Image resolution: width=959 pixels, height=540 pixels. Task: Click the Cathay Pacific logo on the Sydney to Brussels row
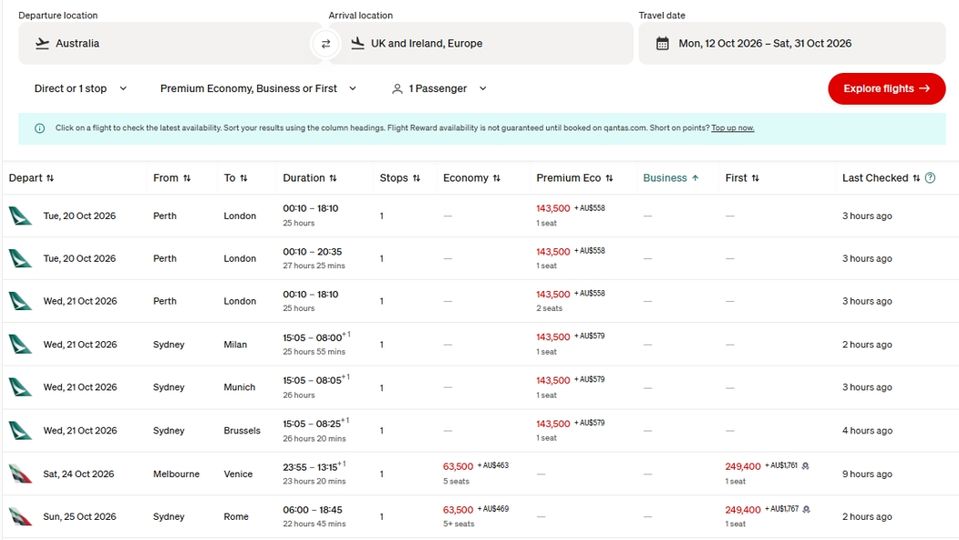click(x=20, y=431)
